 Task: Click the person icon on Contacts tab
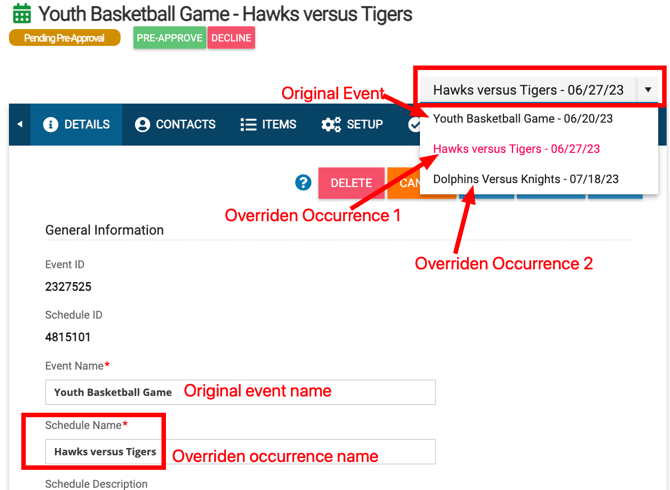tap(142, 125)
